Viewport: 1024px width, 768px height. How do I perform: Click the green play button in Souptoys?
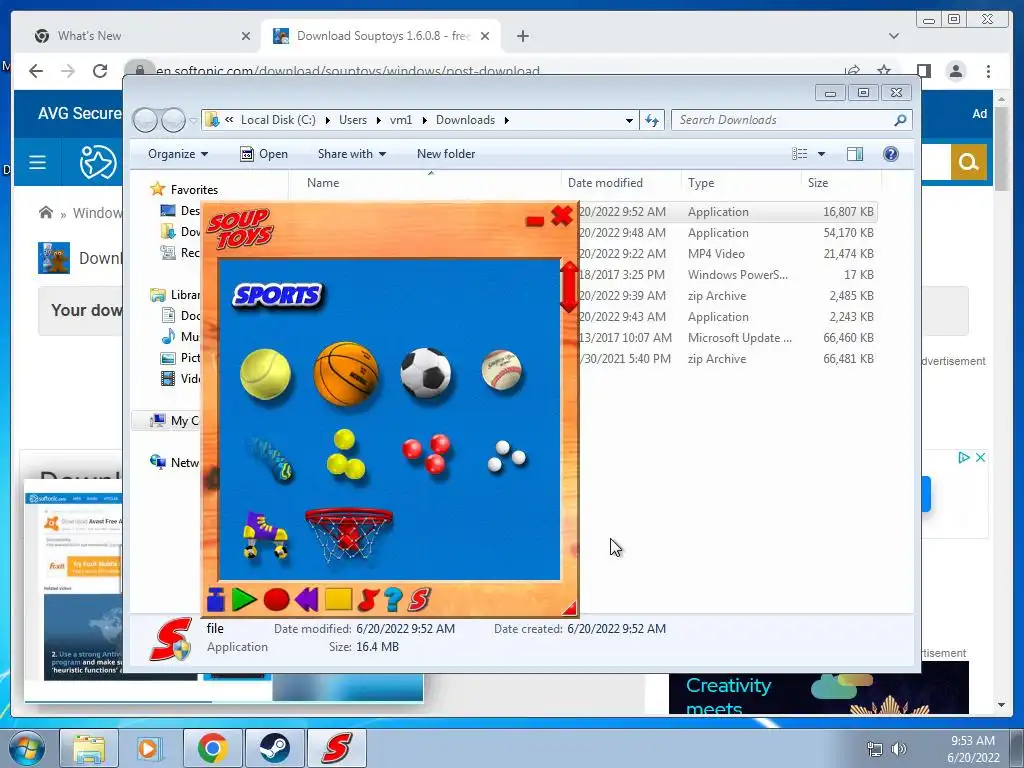click(244, 600)
